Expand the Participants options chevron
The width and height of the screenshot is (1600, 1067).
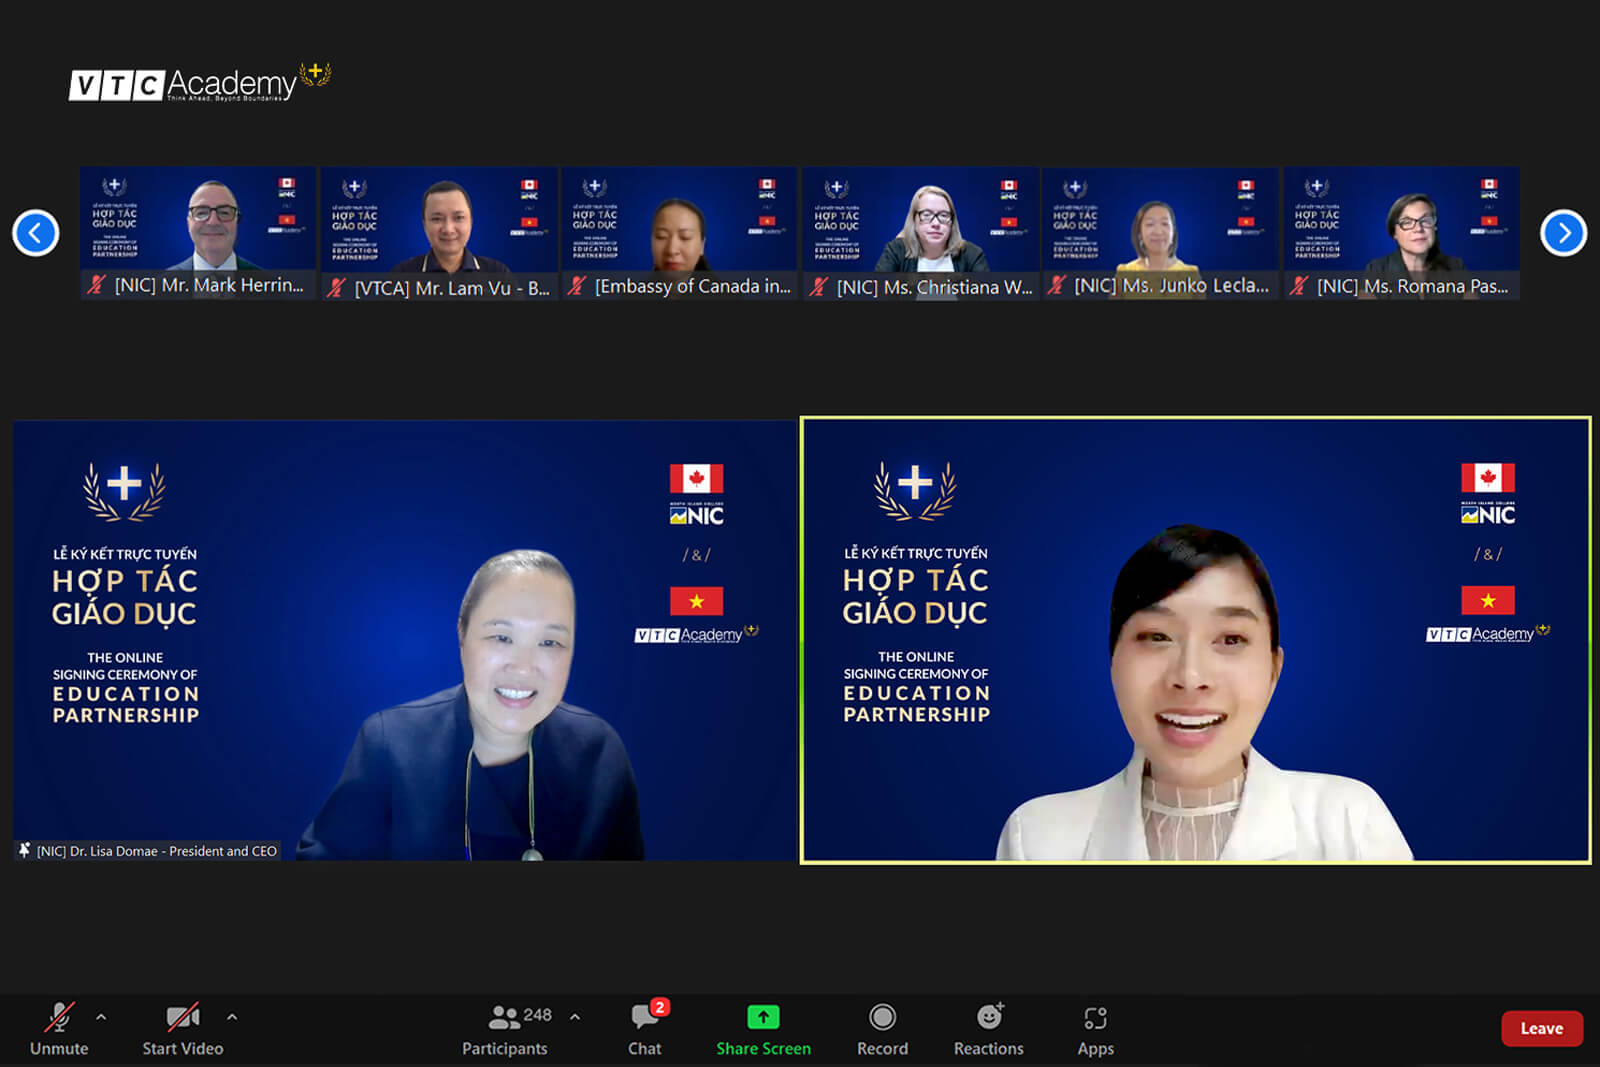coord(575,1017)
